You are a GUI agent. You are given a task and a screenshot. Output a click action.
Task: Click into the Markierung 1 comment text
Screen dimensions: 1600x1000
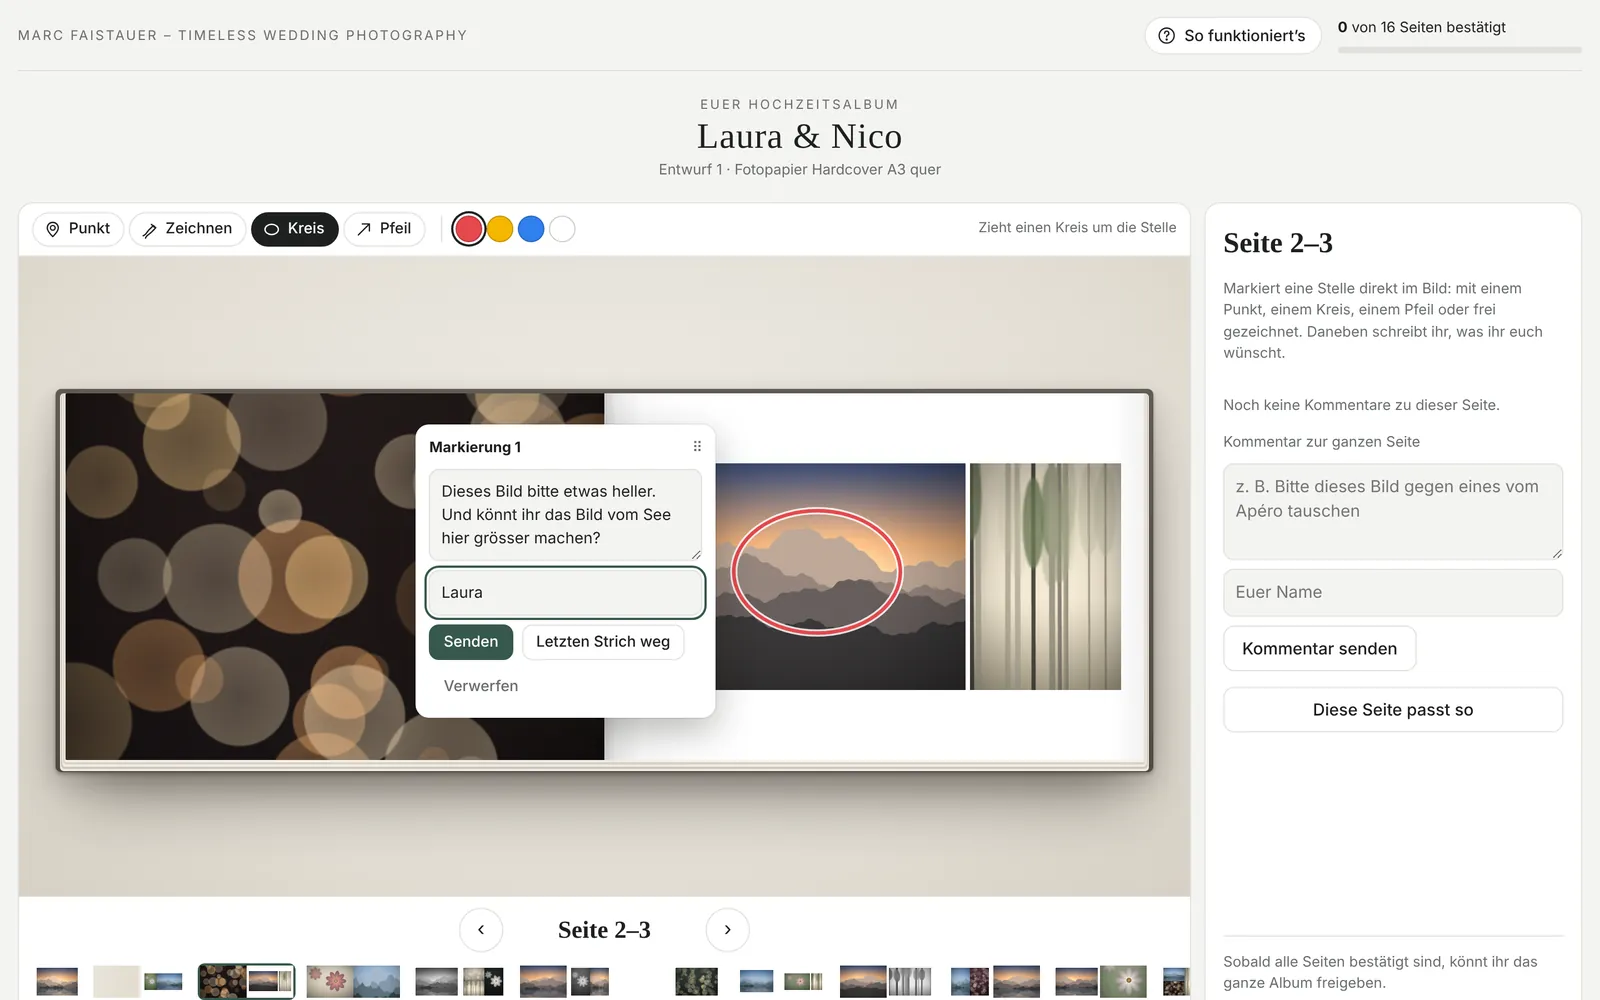coord(565,515)
